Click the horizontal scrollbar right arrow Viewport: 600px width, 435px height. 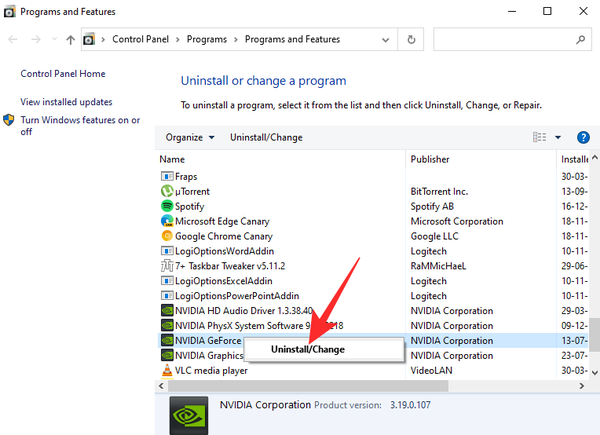pyautogui.click(x=582, y=386)
